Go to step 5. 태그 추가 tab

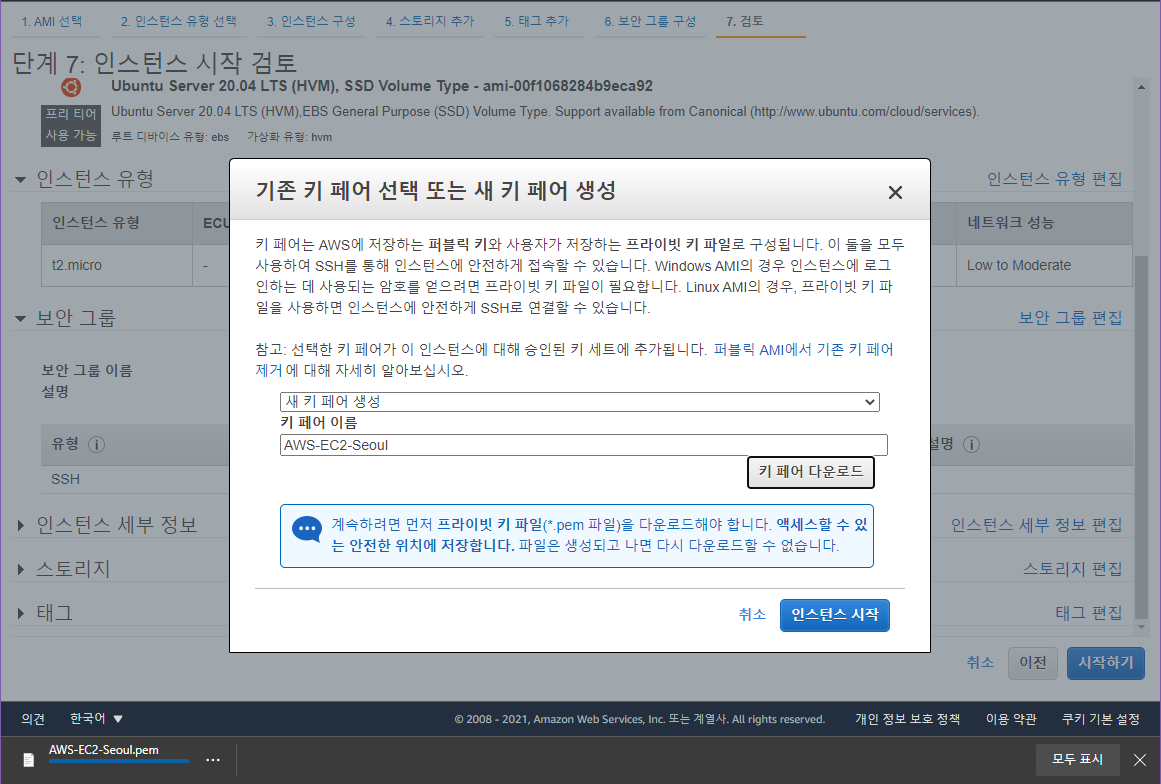(x=537, y=21)
